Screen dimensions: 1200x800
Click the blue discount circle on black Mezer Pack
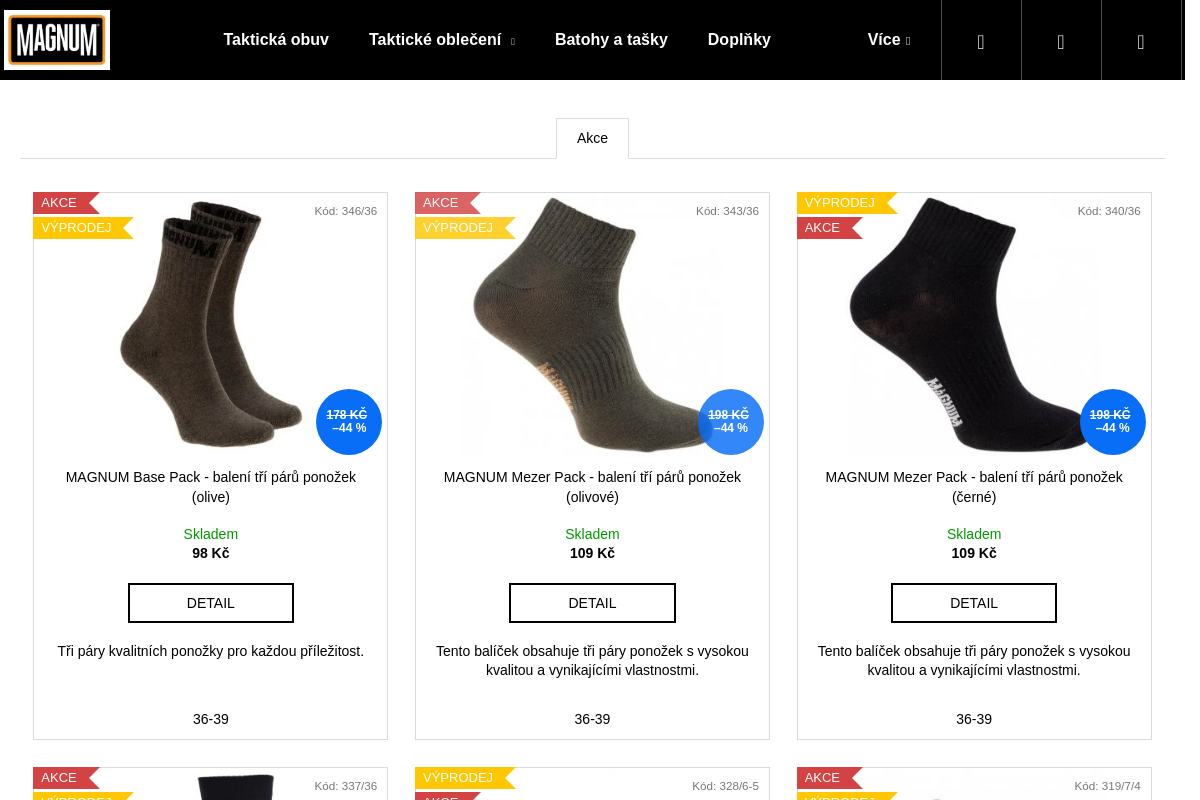click(x=1112, y=422)
